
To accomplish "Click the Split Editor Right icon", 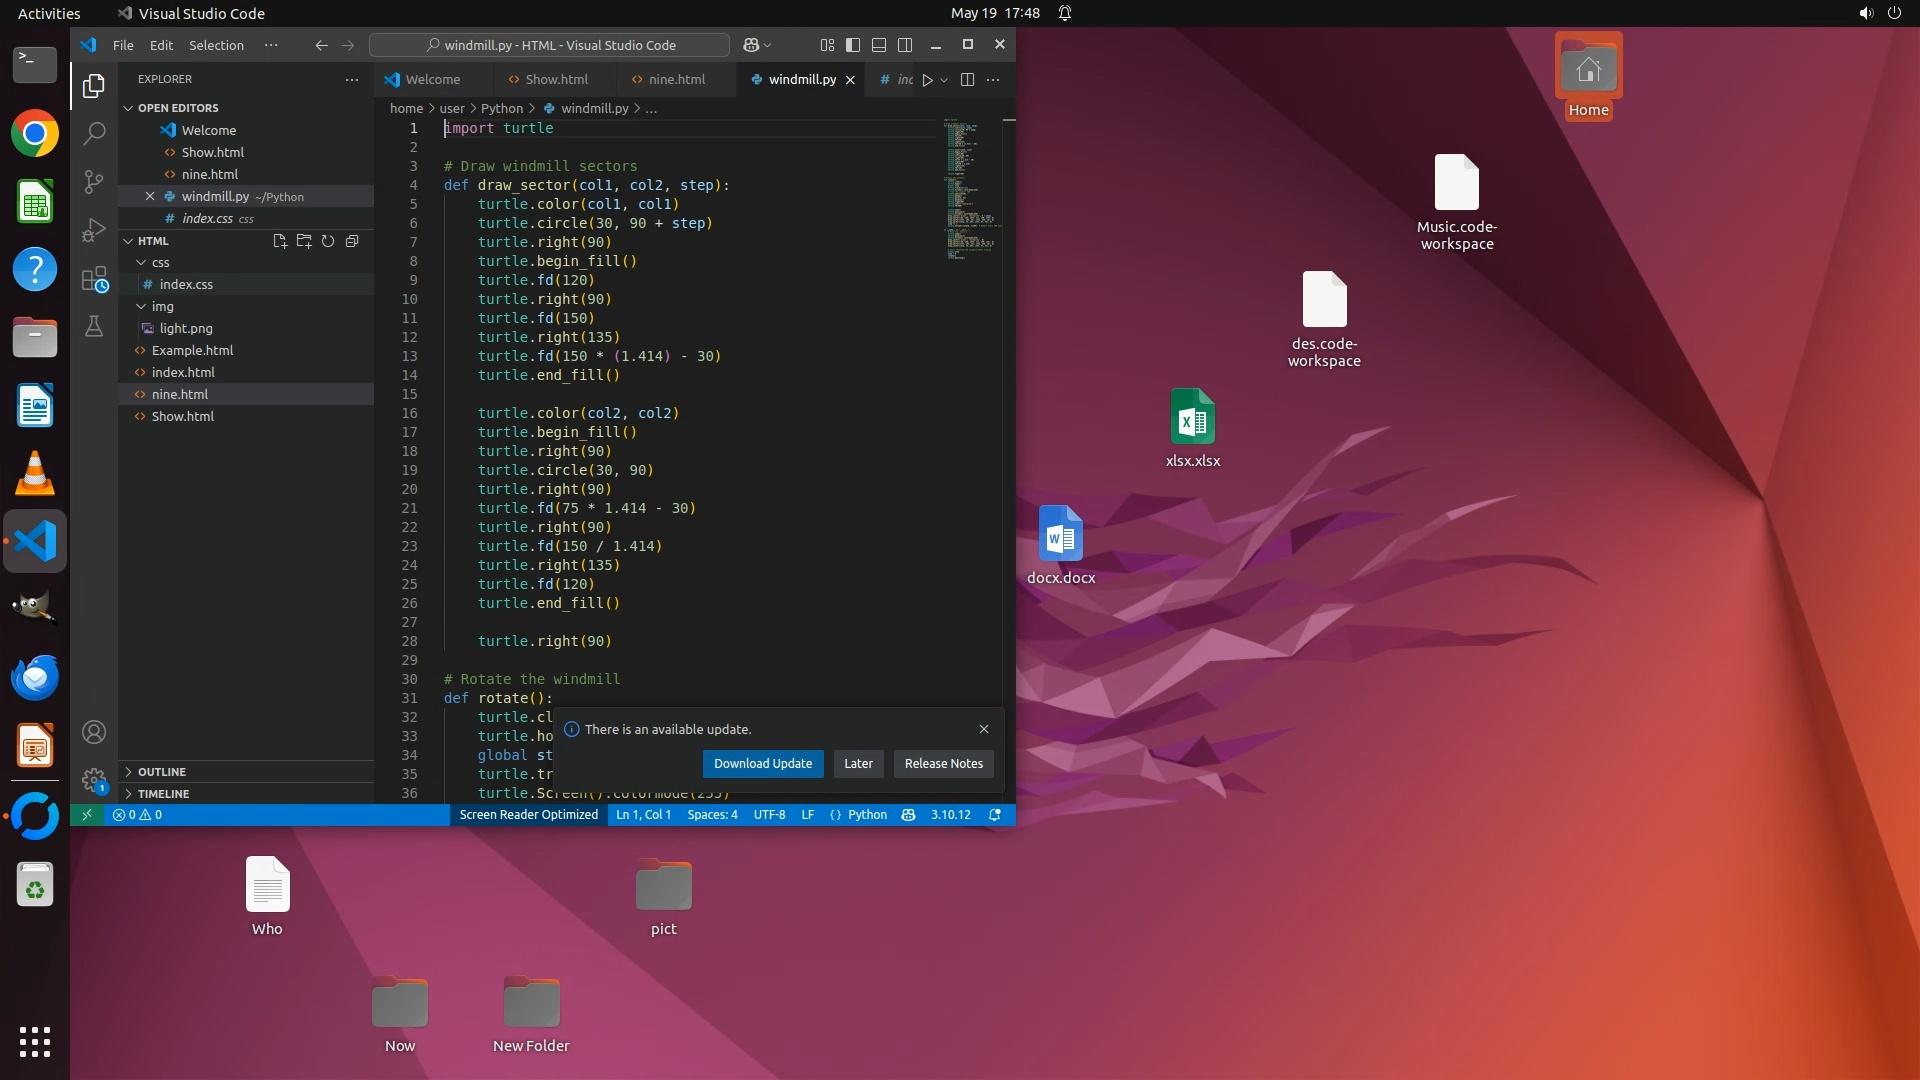I will [x=967, y=80].
